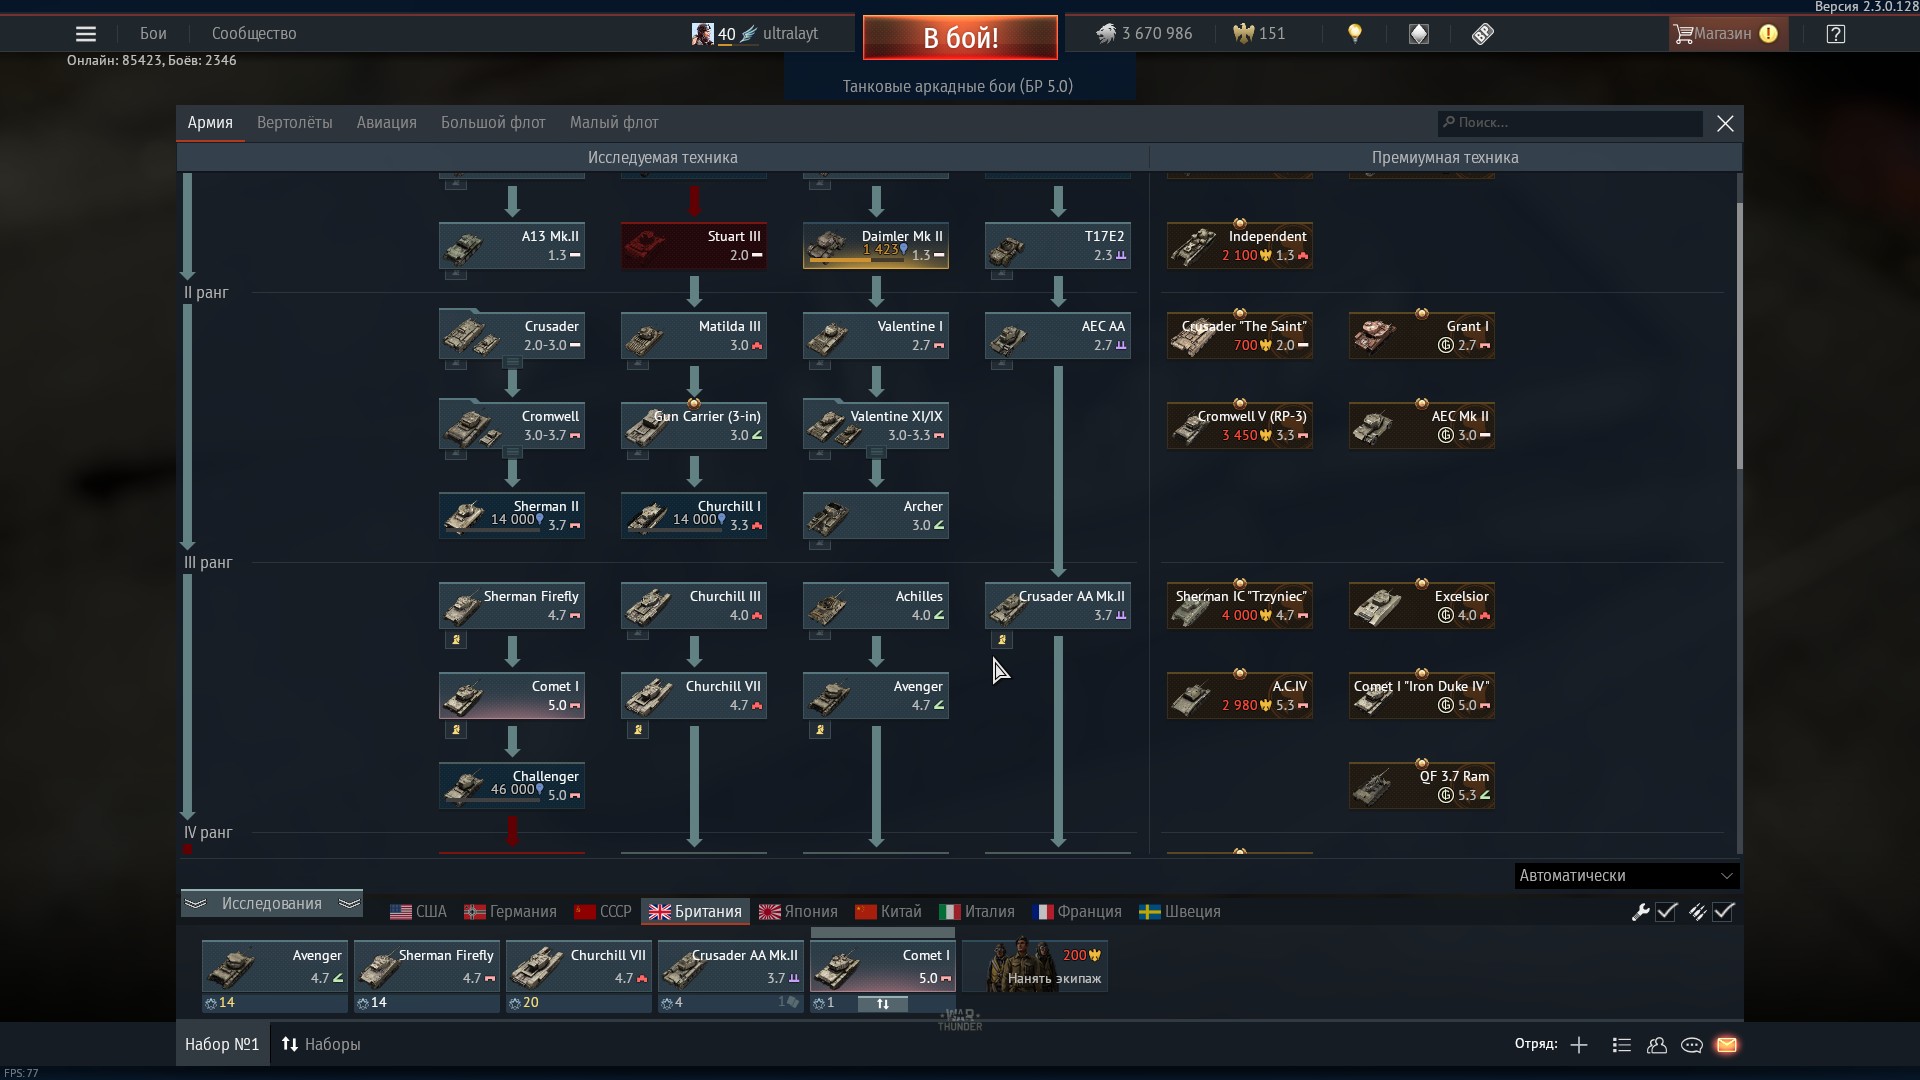
Task: Click the player avatar ultralayt
Action: 703,34
